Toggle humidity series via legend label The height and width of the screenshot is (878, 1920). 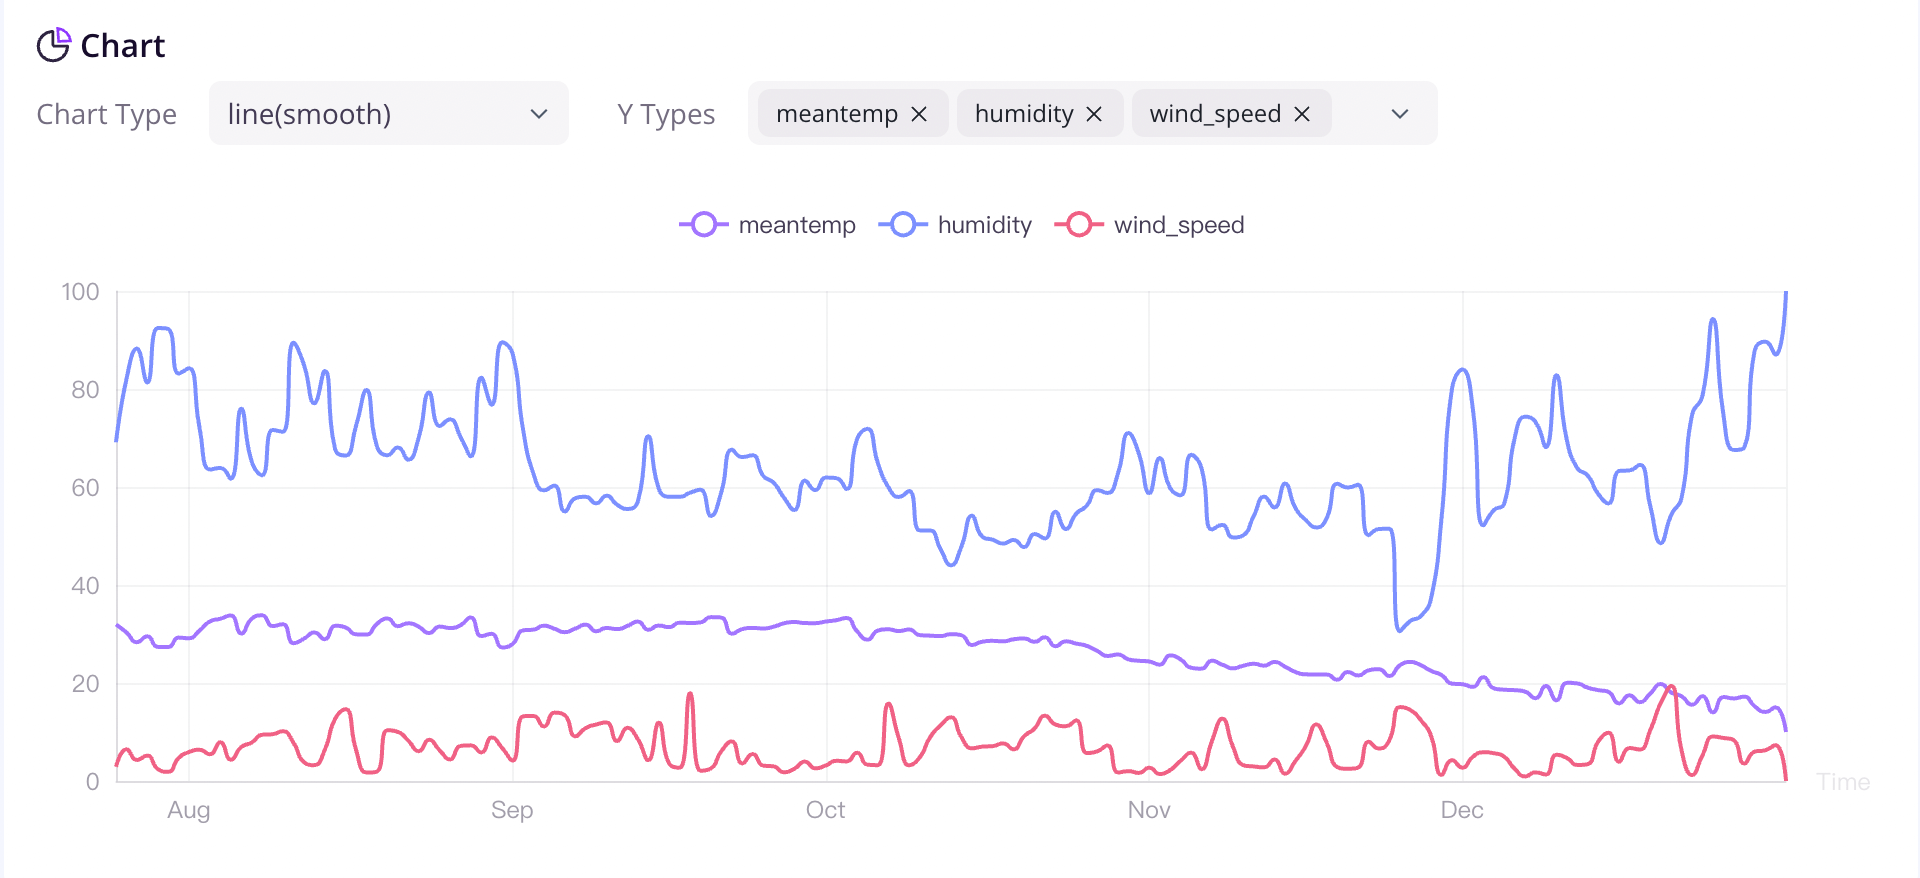coord(984,225)
